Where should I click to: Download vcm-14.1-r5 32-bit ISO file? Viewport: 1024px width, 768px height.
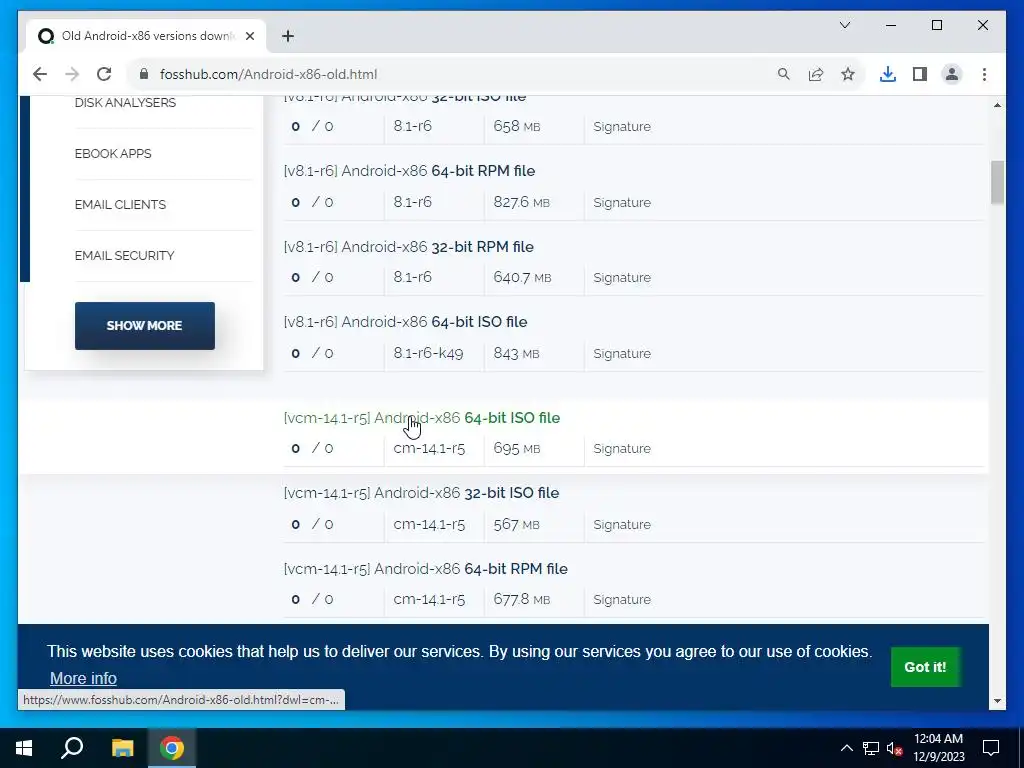(421, 493)
